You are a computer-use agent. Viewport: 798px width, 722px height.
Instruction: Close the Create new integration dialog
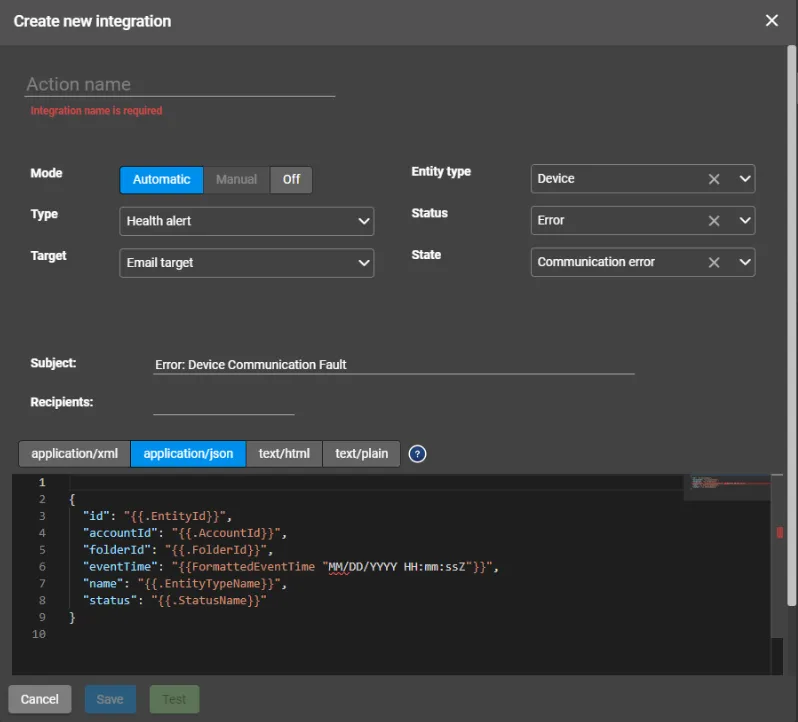772,21
